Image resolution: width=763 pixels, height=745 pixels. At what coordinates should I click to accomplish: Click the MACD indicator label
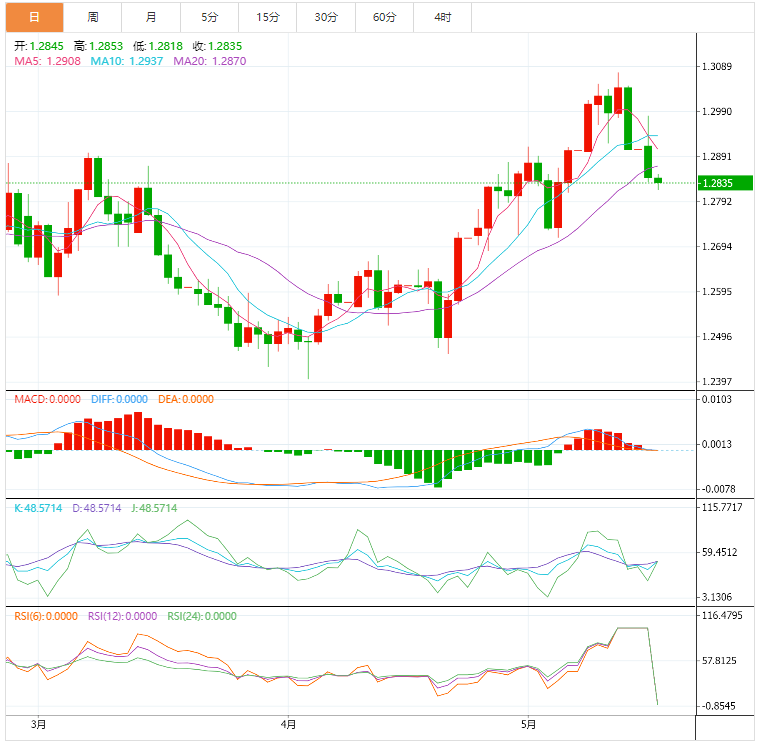tap(47, 399)
